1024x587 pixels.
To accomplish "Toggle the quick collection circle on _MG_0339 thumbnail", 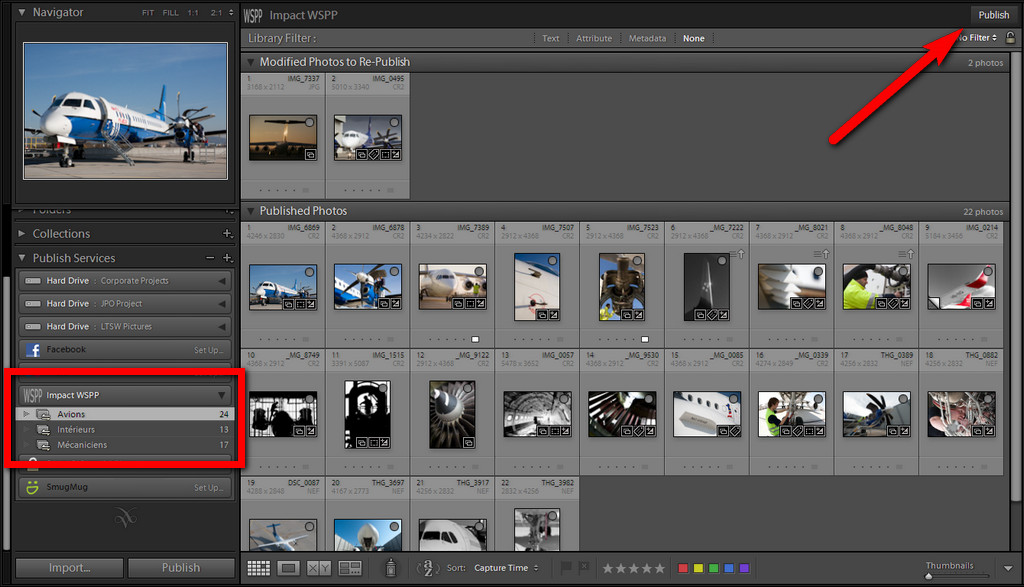I will pyautogui.click(x=818, y=398).
